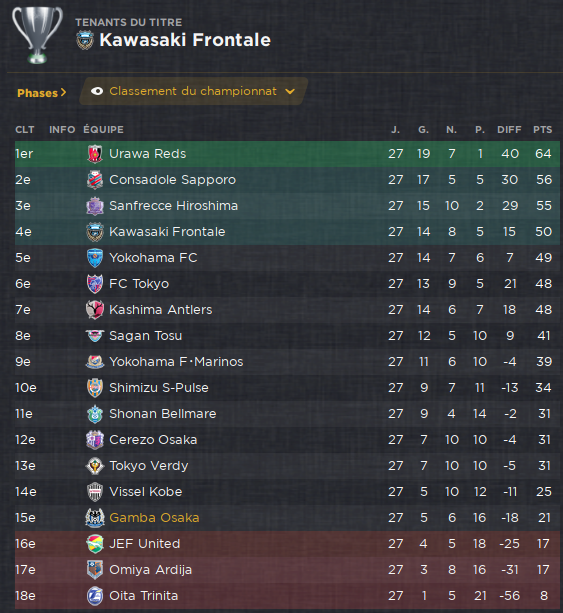The height and width of the screenshot is (613, 563).
Task: Click the JEF United club logo
Action: tap(95, 544)
